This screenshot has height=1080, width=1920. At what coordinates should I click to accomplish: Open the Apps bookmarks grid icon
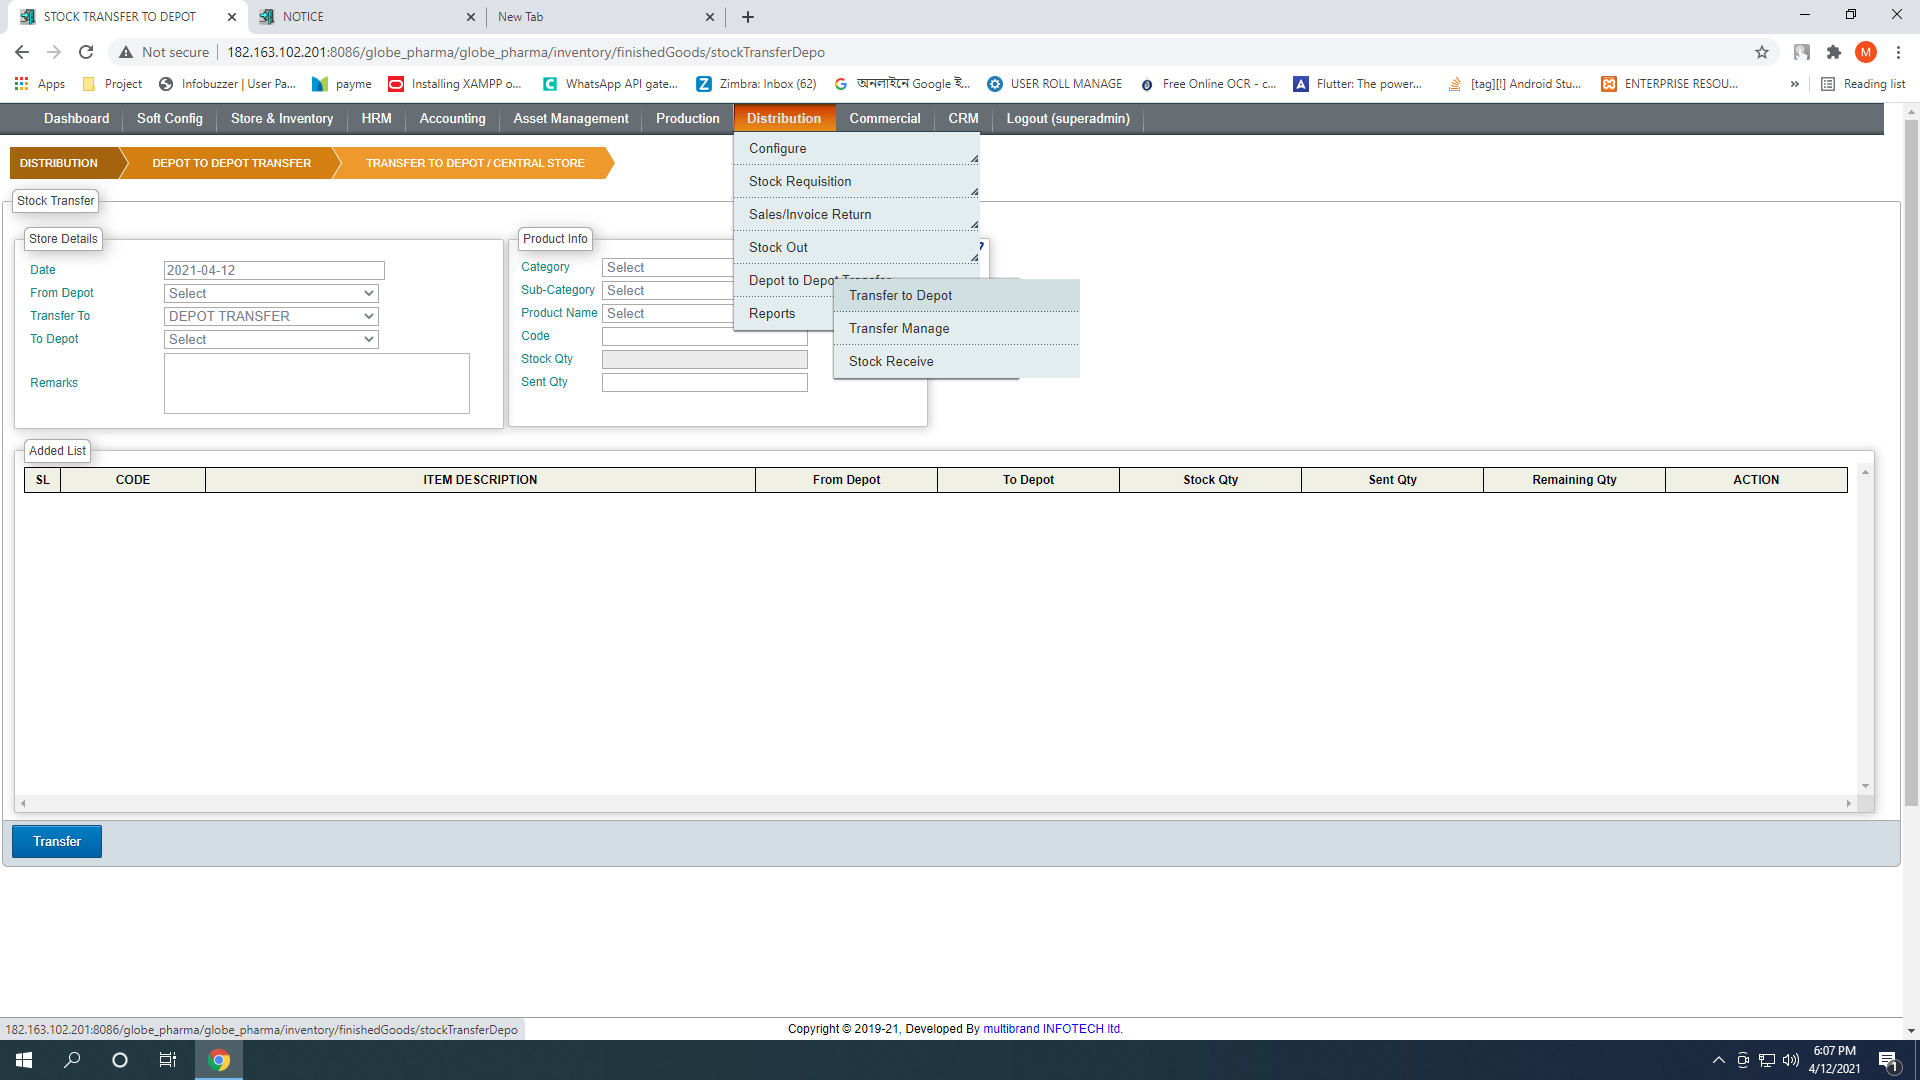pyautogui.click(x=21, y=84)
